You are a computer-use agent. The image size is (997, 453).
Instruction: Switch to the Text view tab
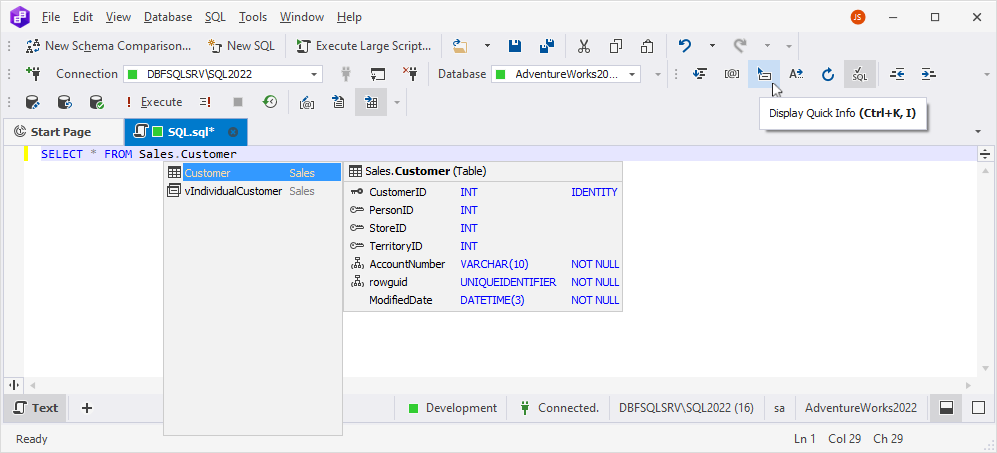click(36, 408)
